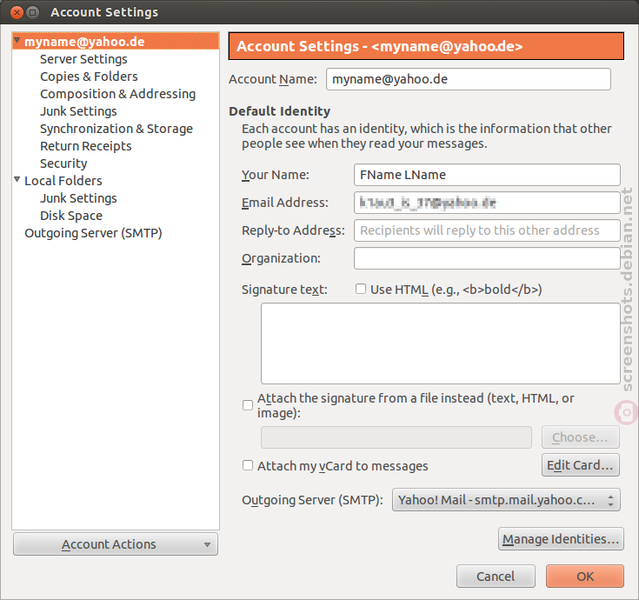The height and width of the screenshot is (600, 639).
Task: Open Disk Space under Local Folders
Action: pyautogui.click(x=71, y=216)
